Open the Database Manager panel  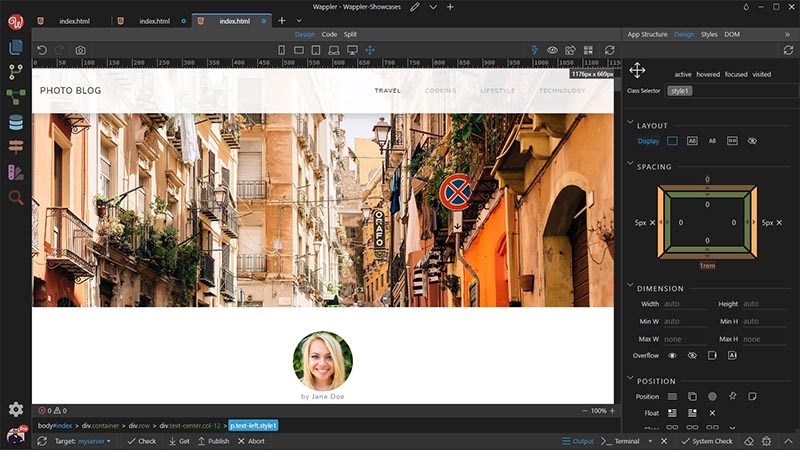click(16, 122)
